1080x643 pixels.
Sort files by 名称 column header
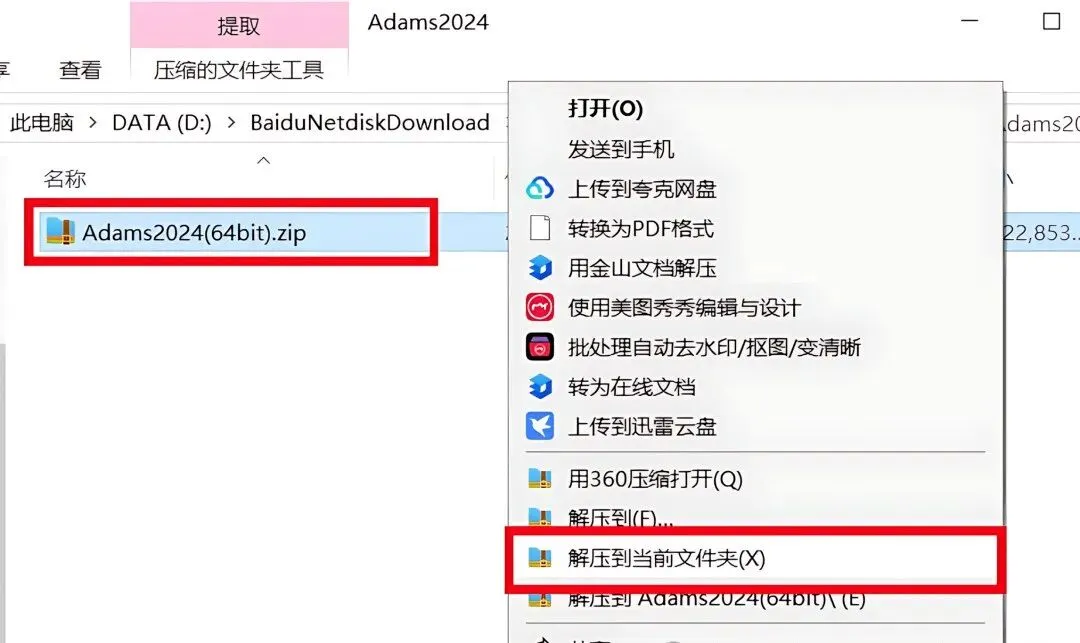[x=65, y=179]
